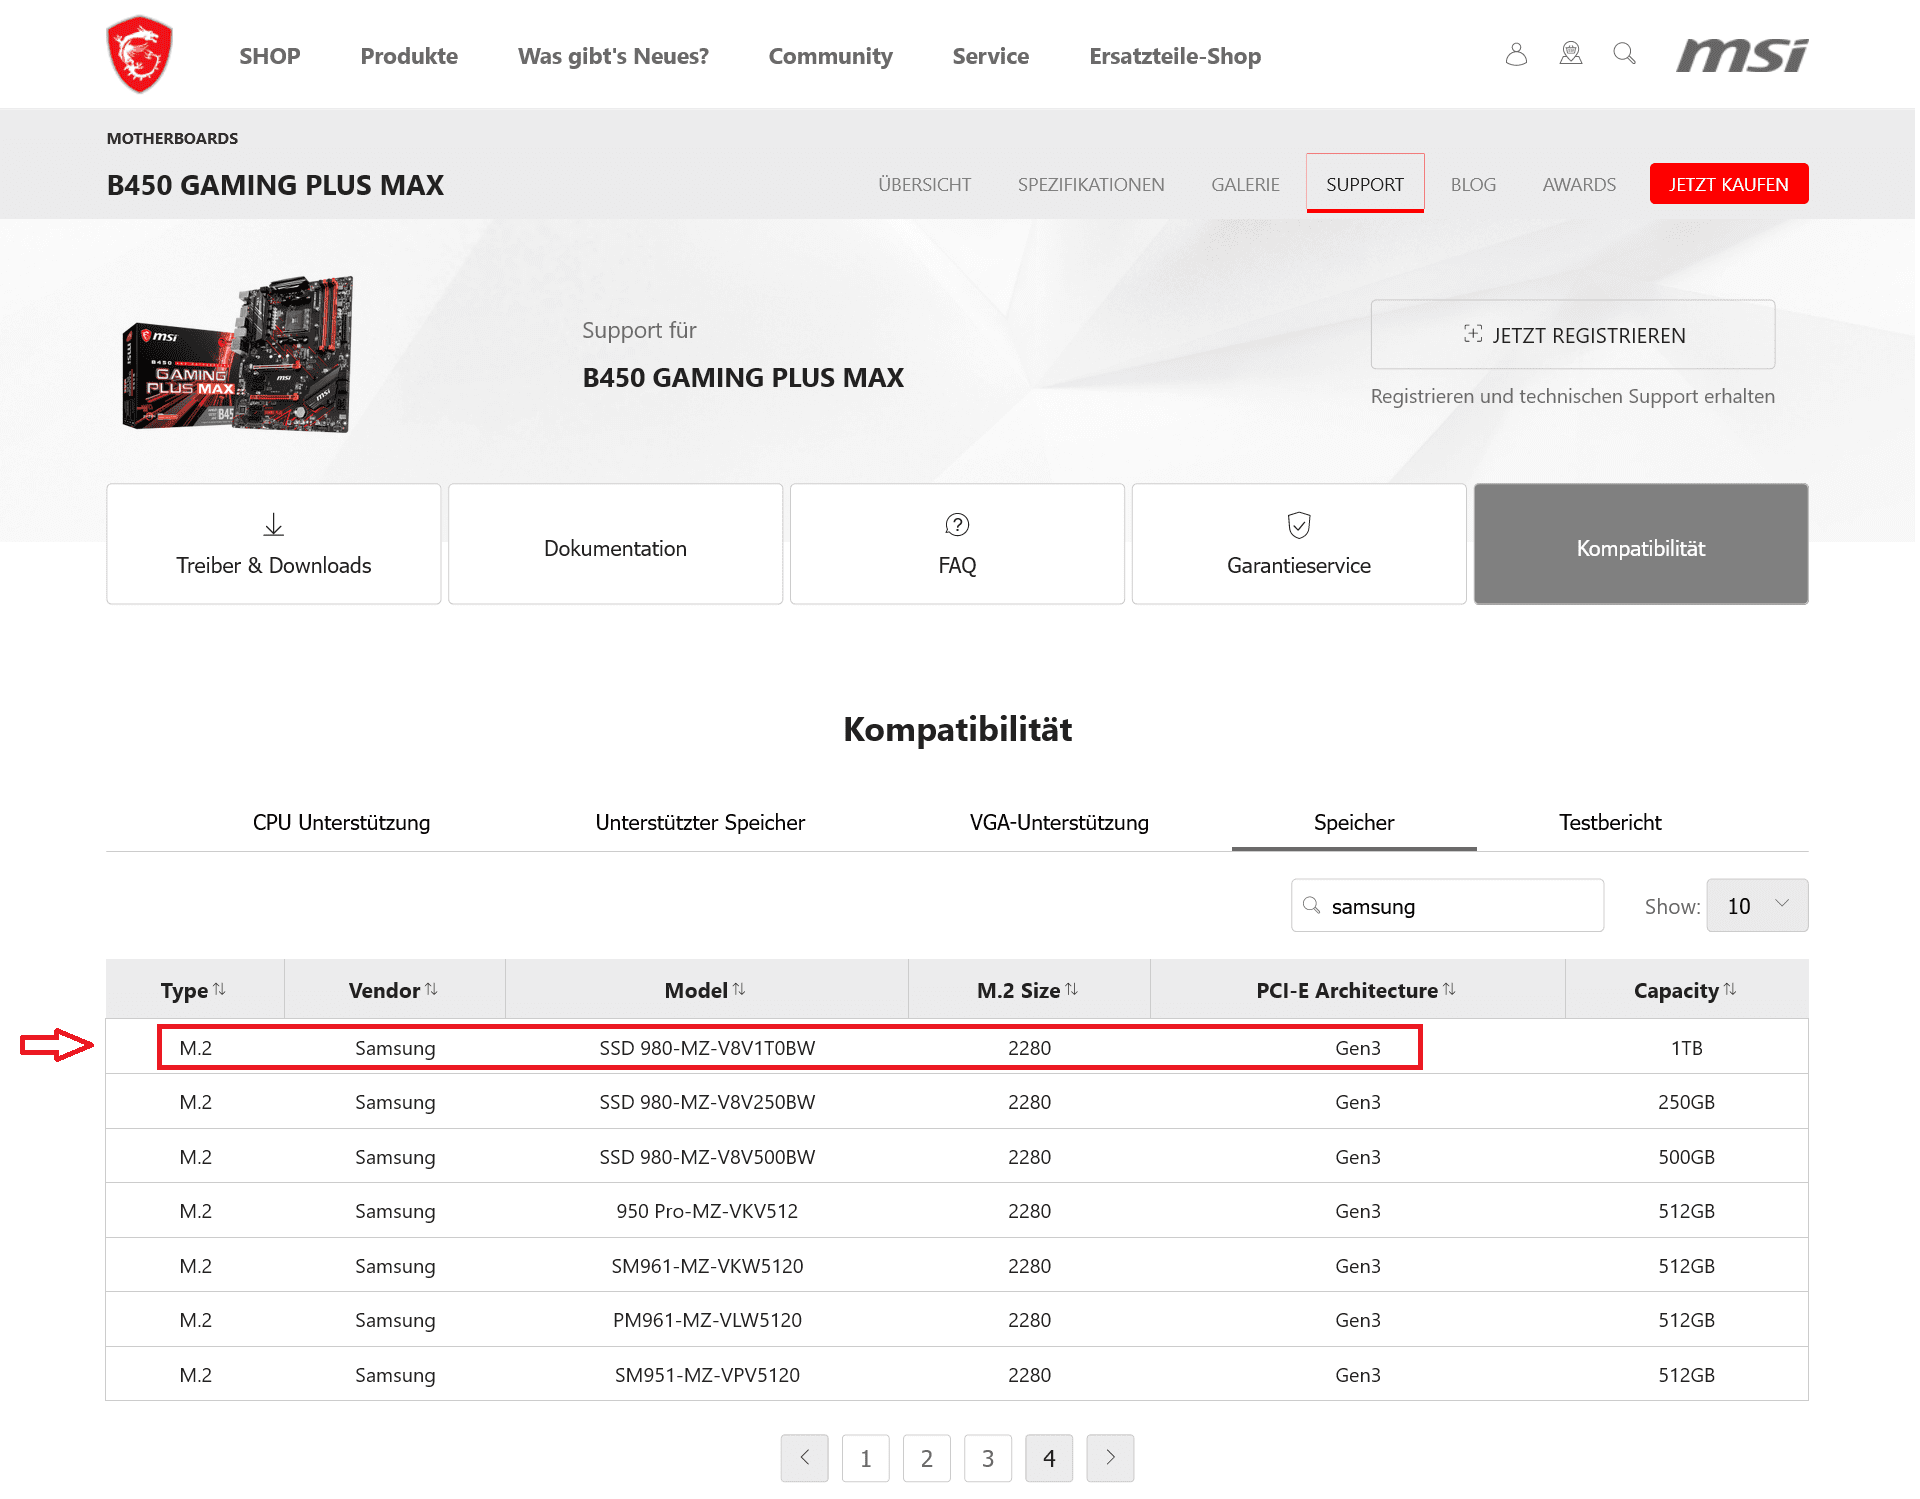Viewport: 1920px width, 1499px height.
Task: Click the 1TB capacity cell
Action: point(1686,1048)
